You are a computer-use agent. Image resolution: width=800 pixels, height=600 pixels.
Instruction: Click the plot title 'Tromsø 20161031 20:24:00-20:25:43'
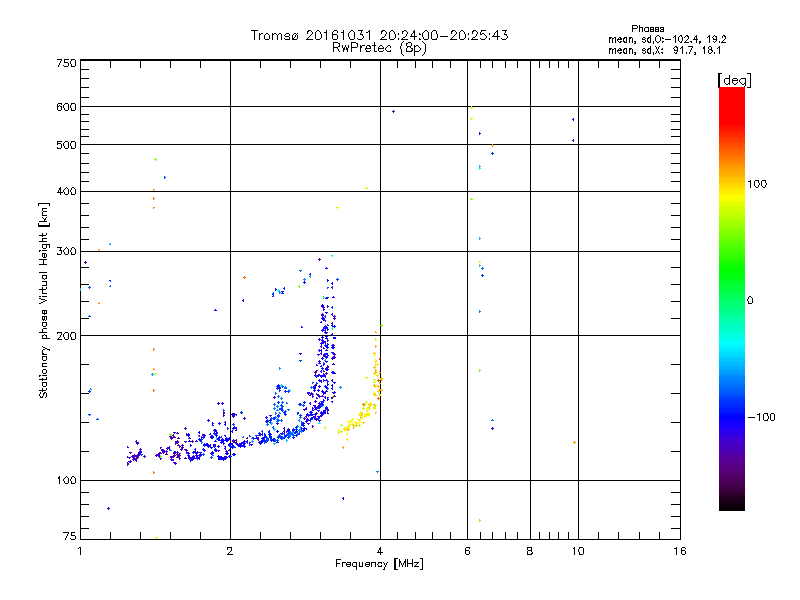click(x=379, y=35)
